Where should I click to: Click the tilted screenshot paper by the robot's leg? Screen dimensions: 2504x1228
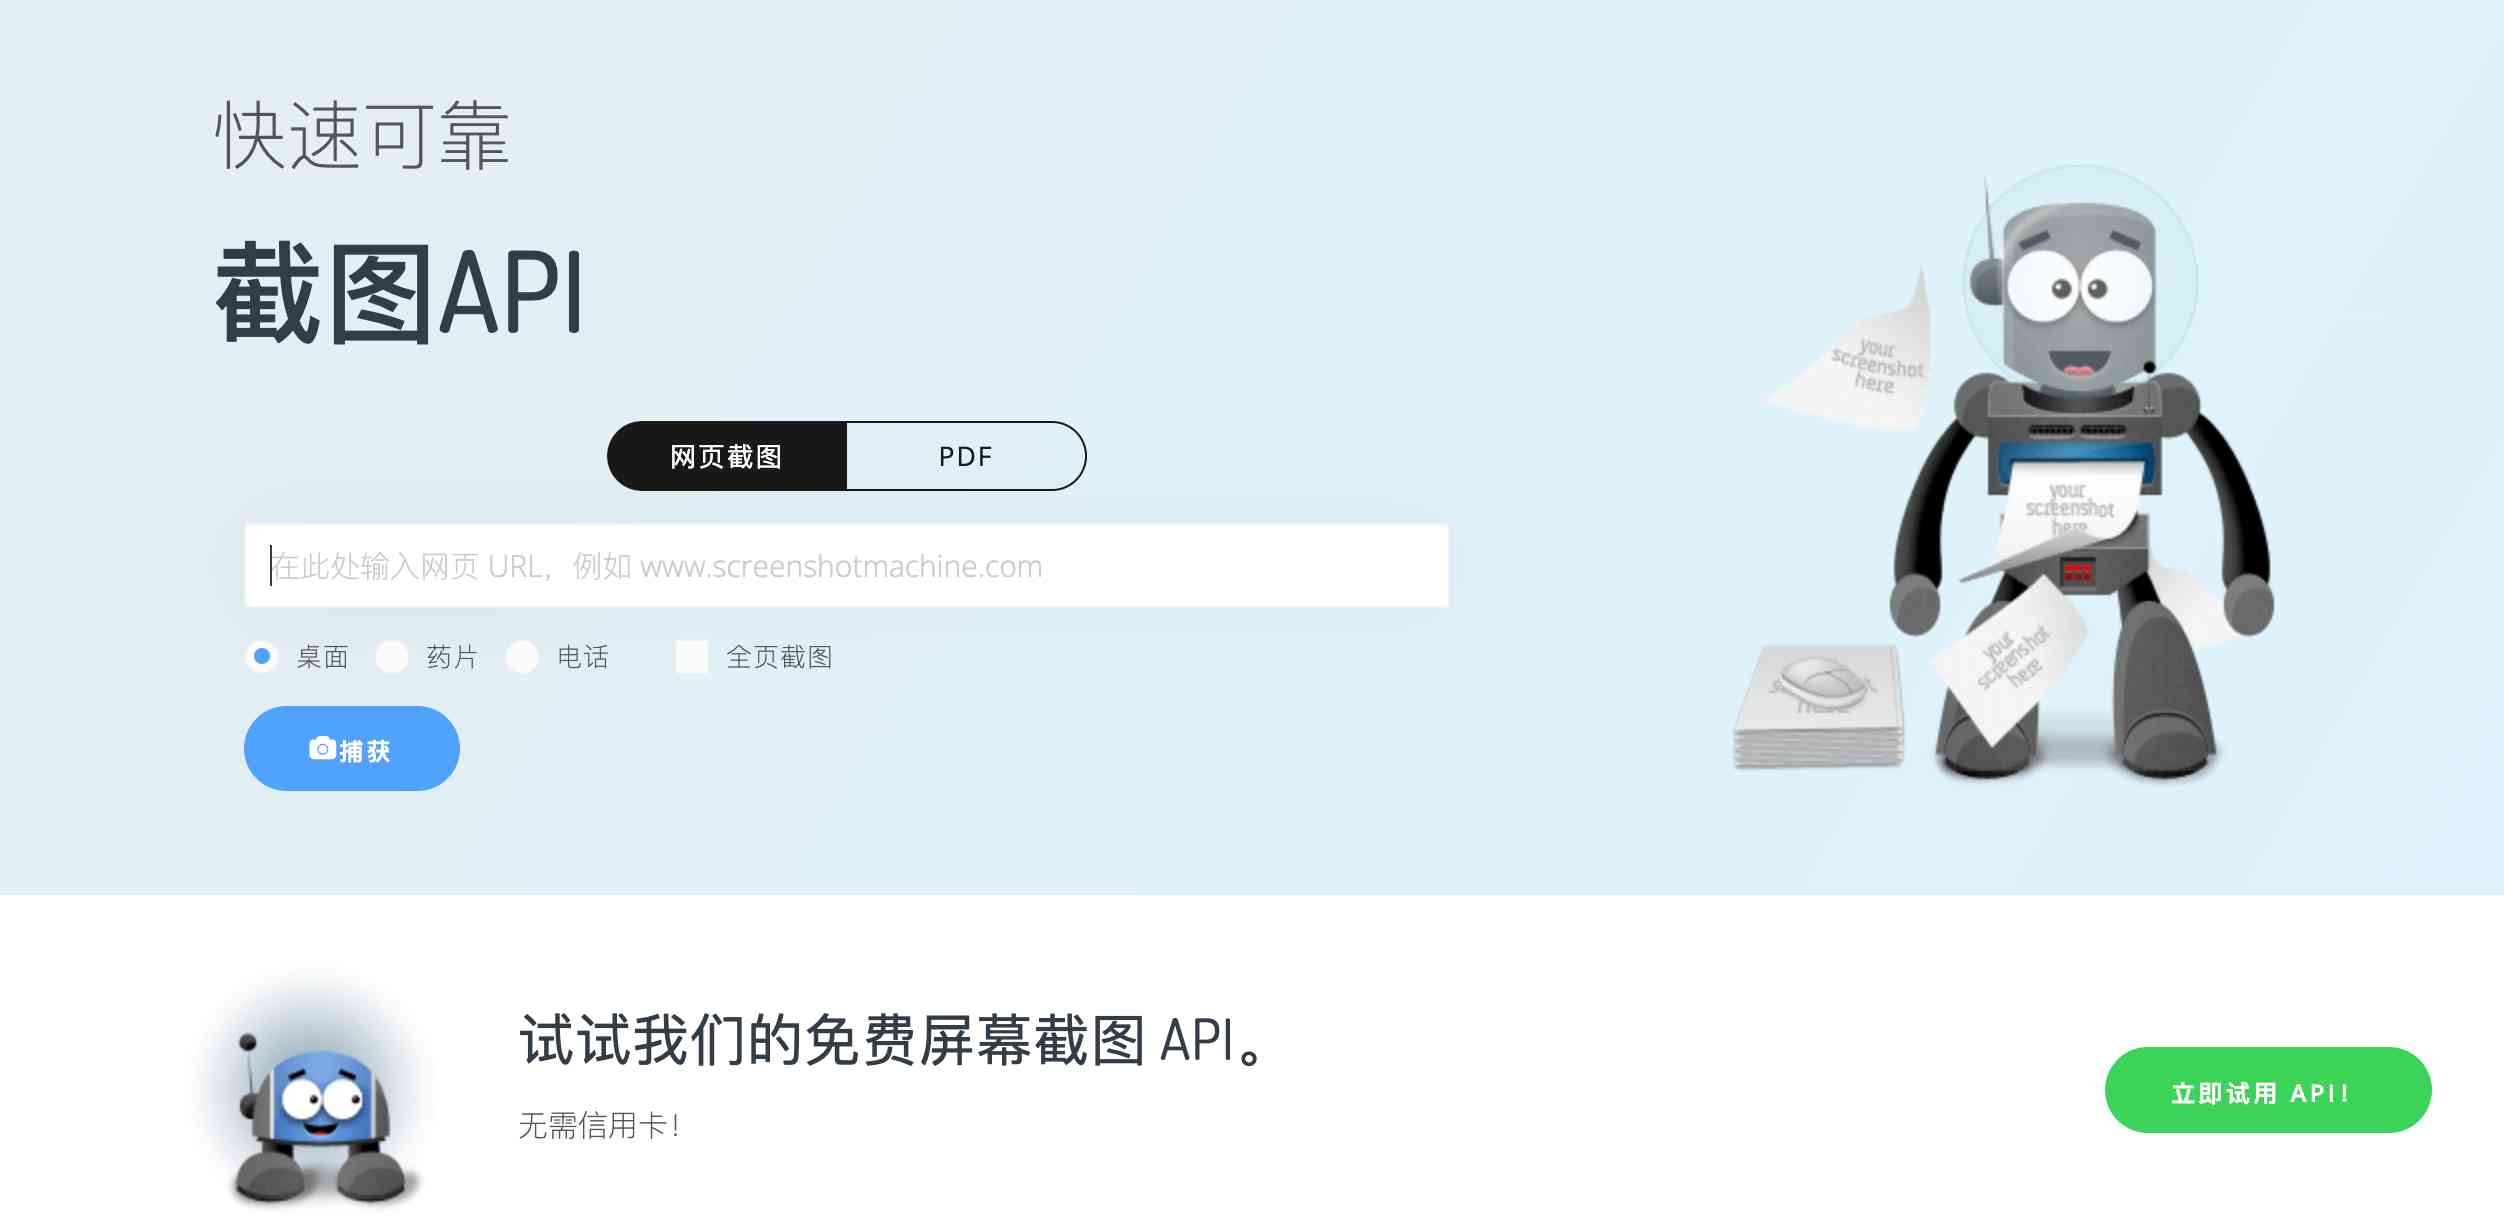(2010, 659)
